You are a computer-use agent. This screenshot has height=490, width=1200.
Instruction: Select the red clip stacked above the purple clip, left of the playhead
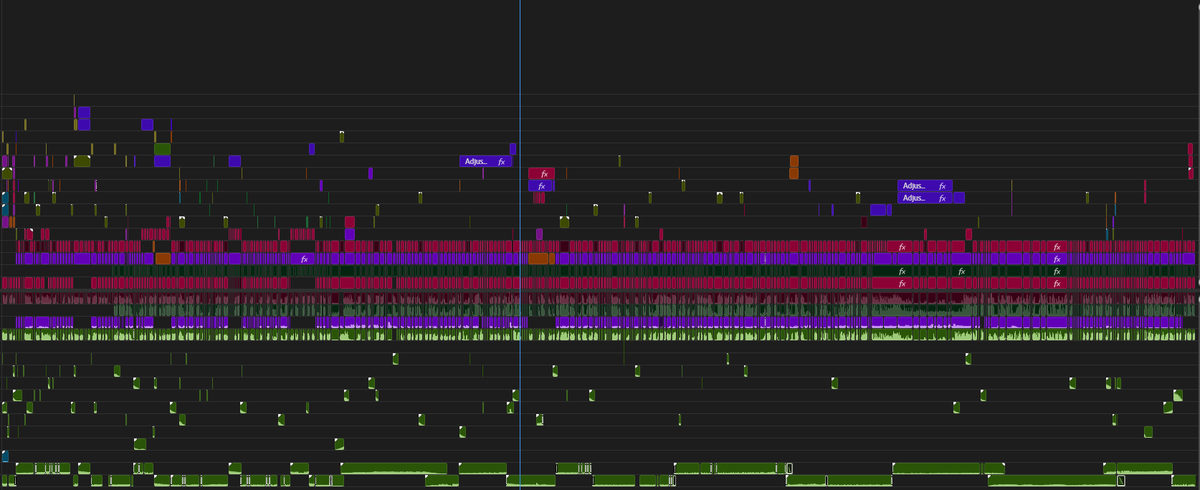click(350, 222)
